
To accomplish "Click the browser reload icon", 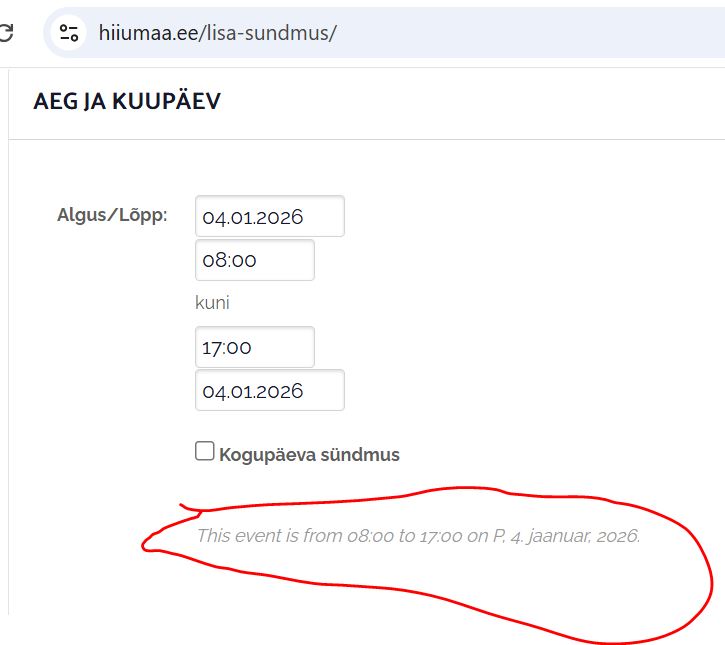I will click(5, 32).
